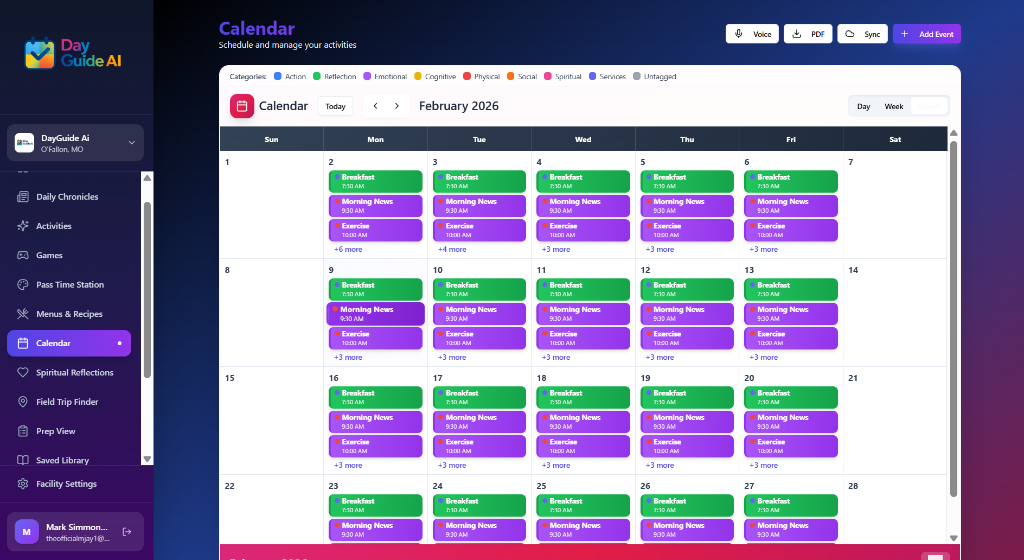Image resolution: width=1024 pixels, height=560 pixels.
Task: Expand the DayGuide Ai facility dropdown
Action: coord(76,143)
